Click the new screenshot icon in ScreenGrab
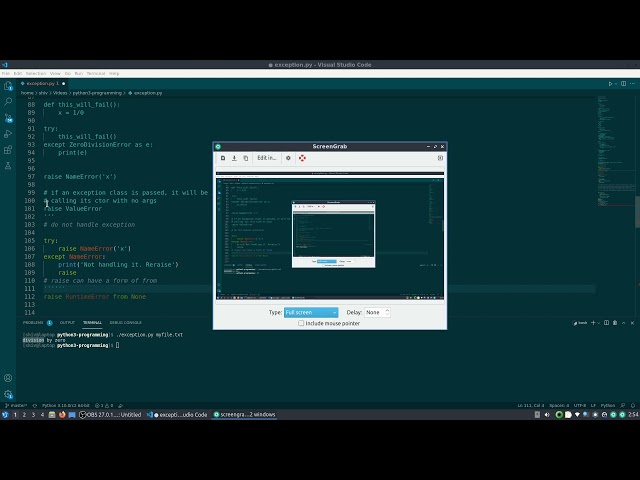Image resolution: width=640 pixels, height=480 pixels. tap(223, 158)
